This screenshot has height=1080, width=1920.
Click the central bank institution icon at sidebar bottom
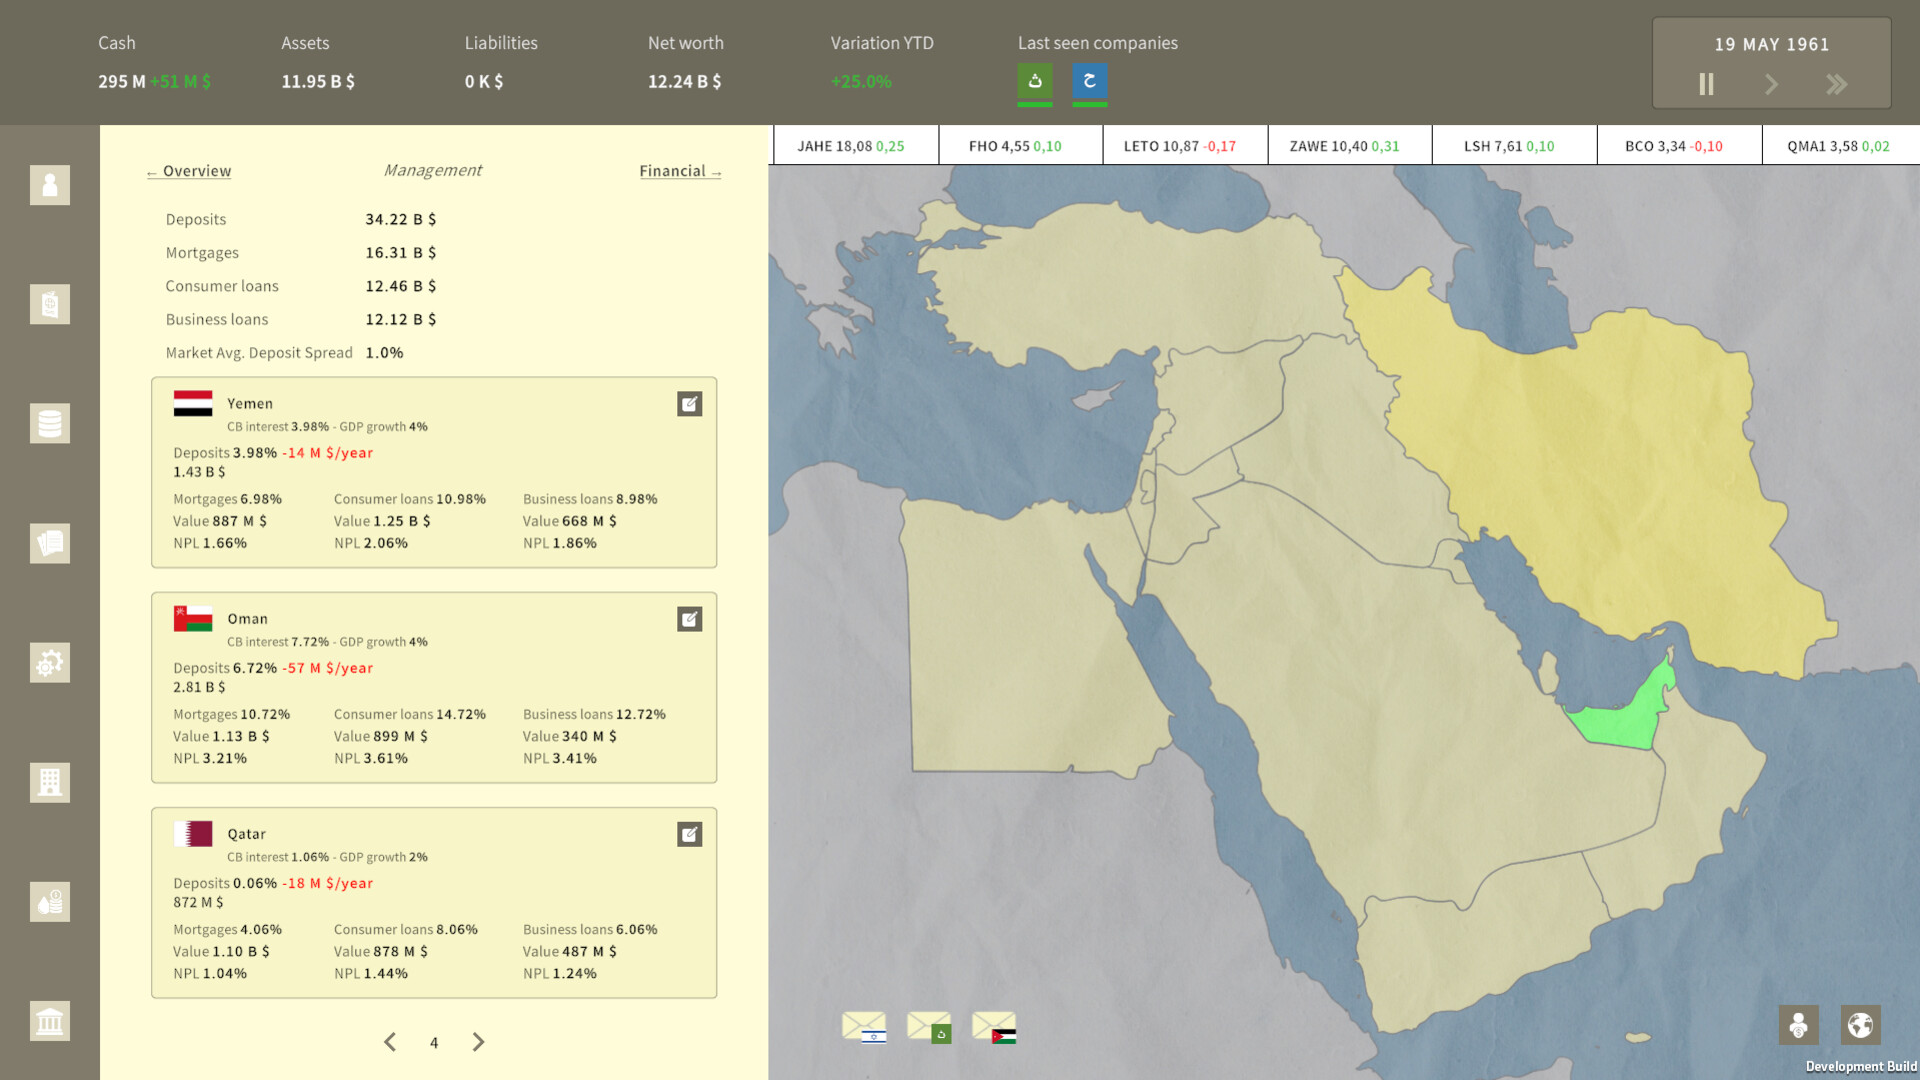click(49, 1021)
